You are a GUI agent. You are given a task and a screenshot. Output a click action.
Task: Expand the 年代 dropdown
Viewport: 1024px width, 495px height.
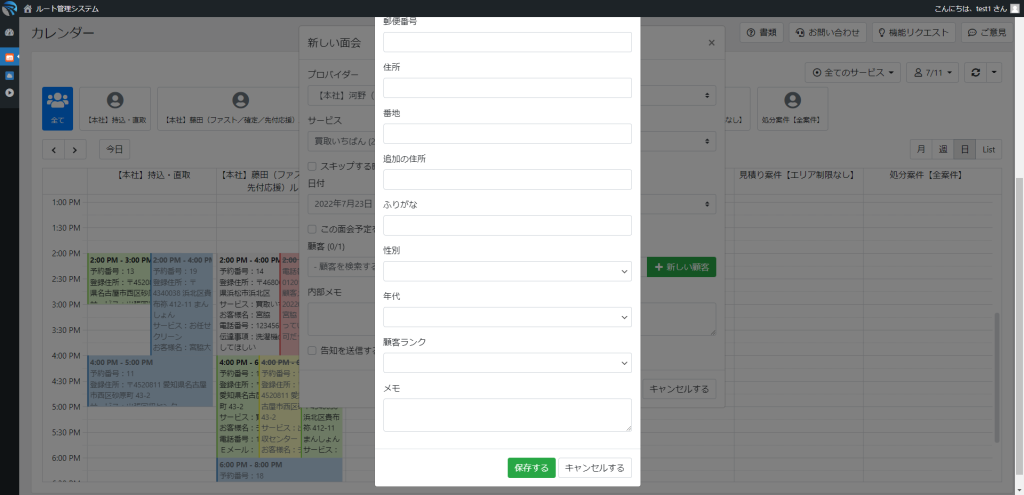pyautogui.click(x=507, y=317)
